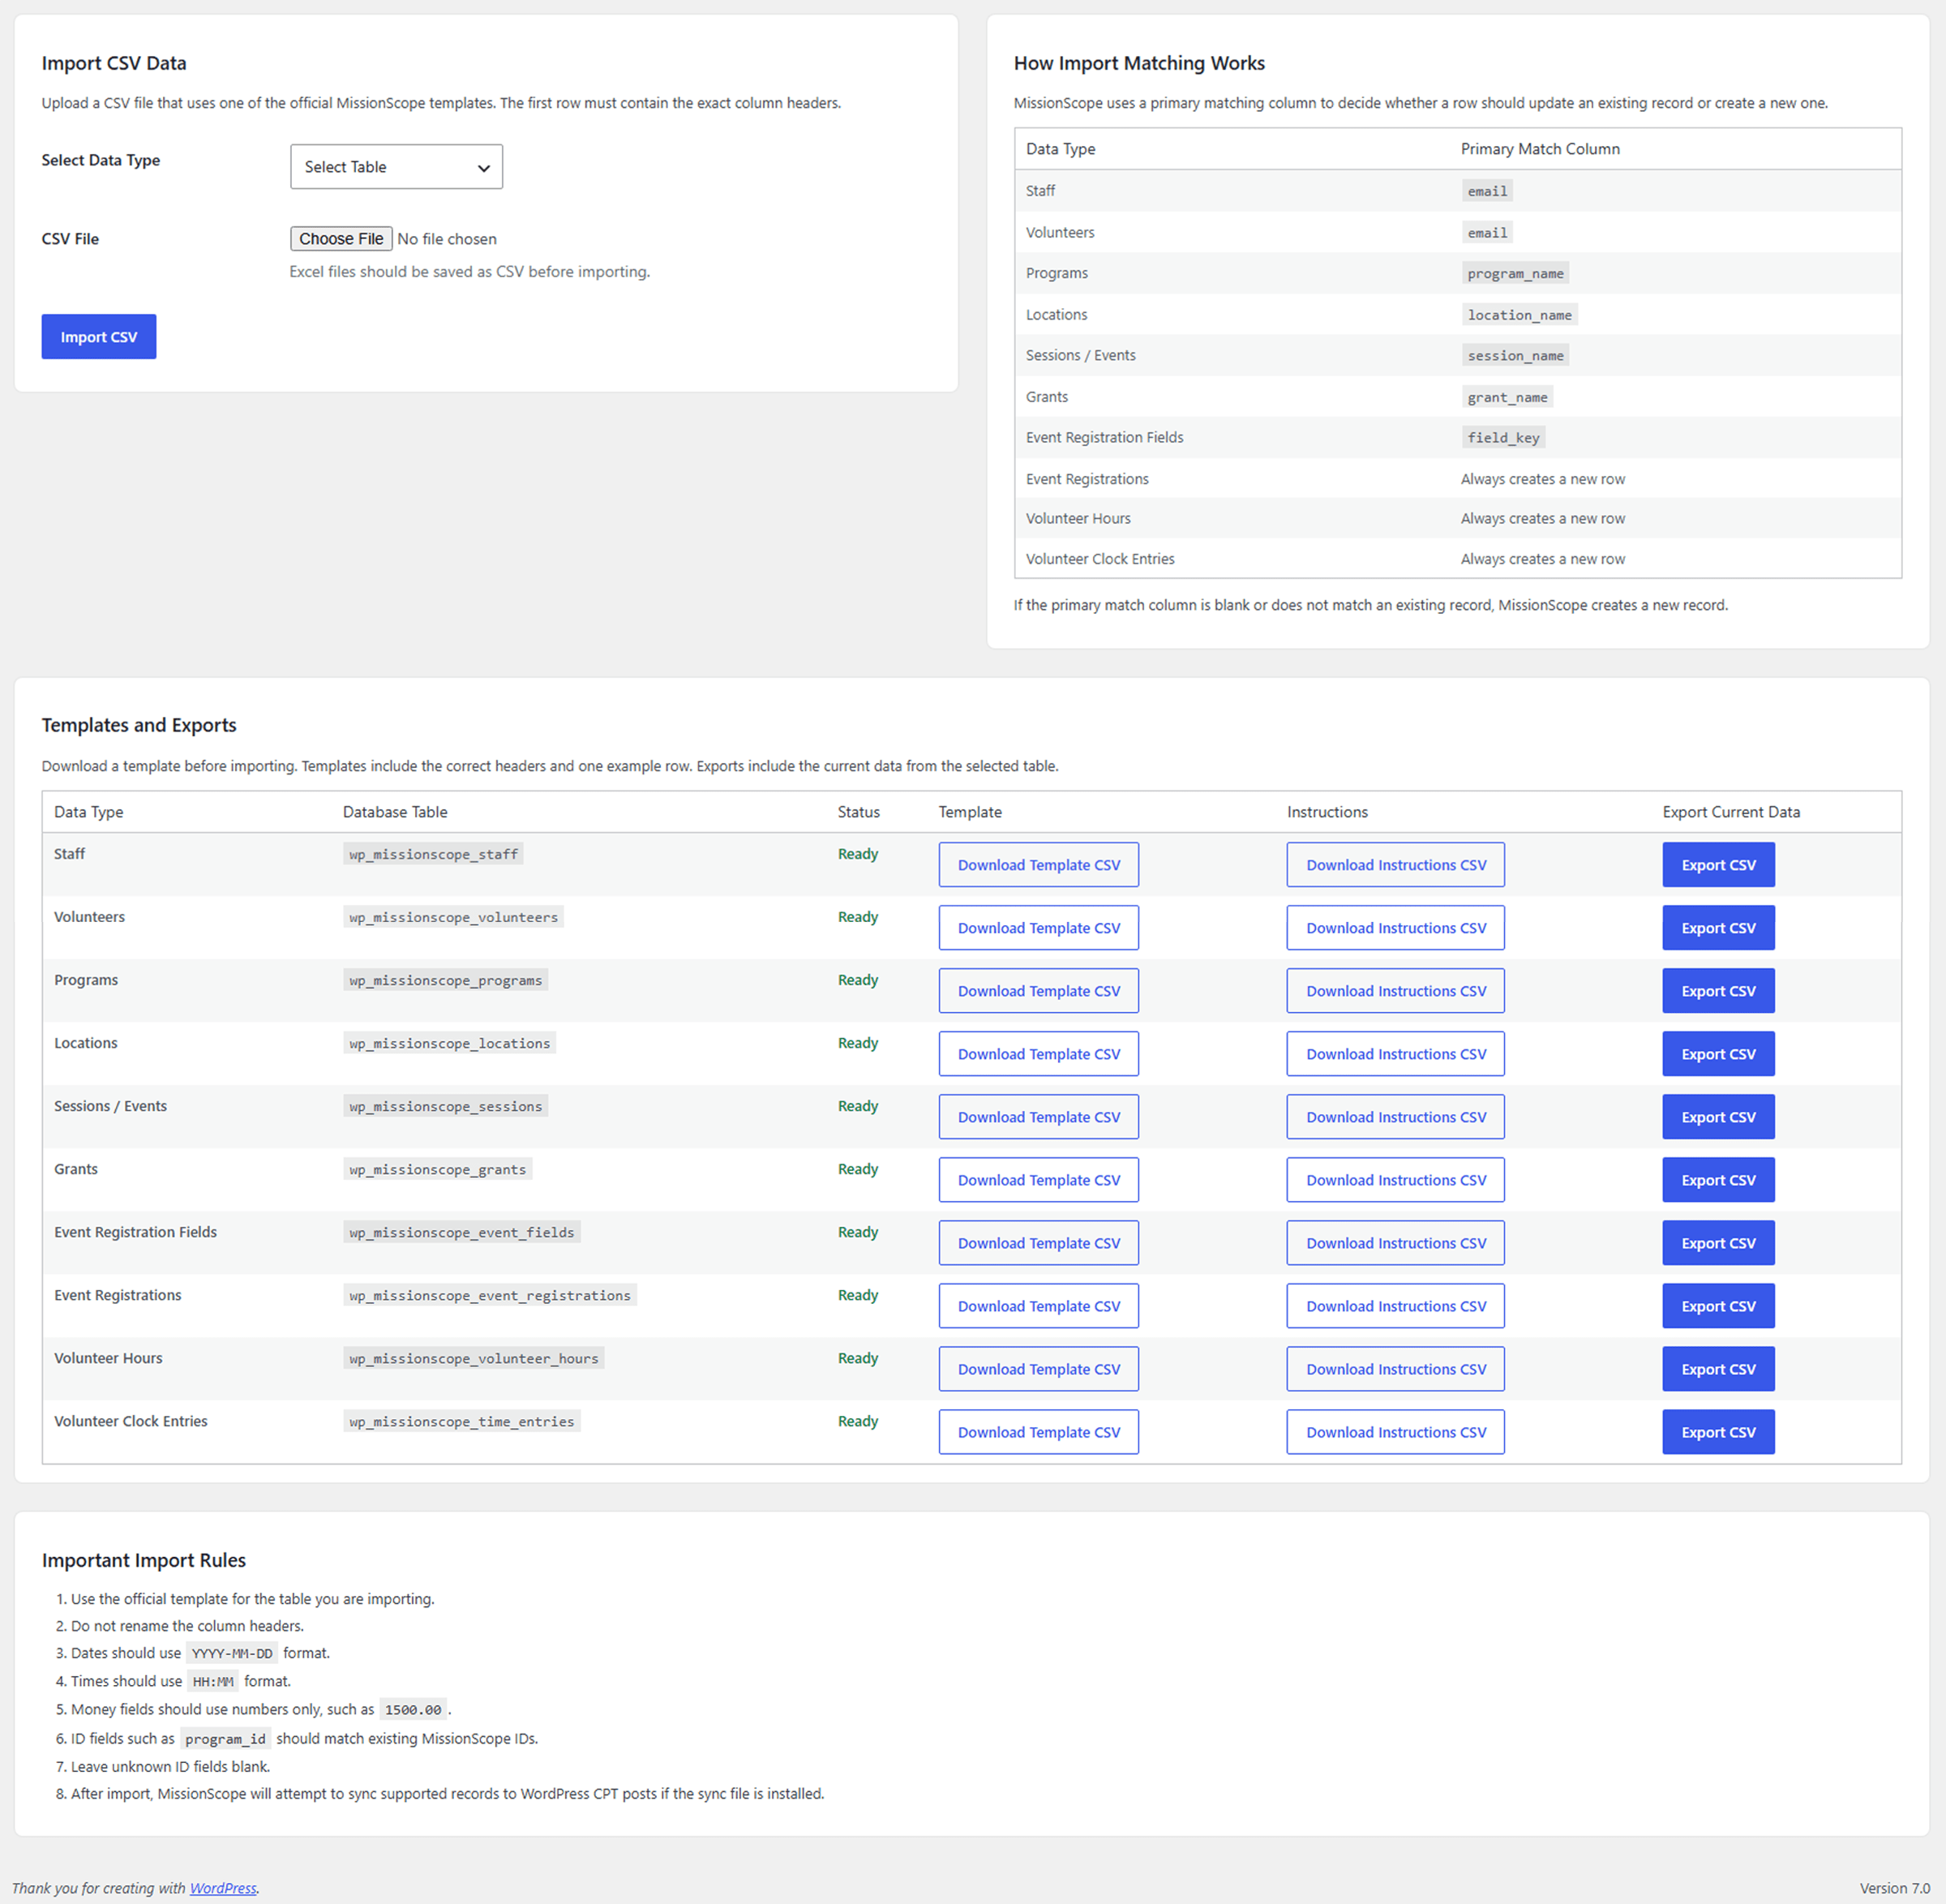Click the wp_missionscope_event_registrations table name

[x=490, y=1295]
